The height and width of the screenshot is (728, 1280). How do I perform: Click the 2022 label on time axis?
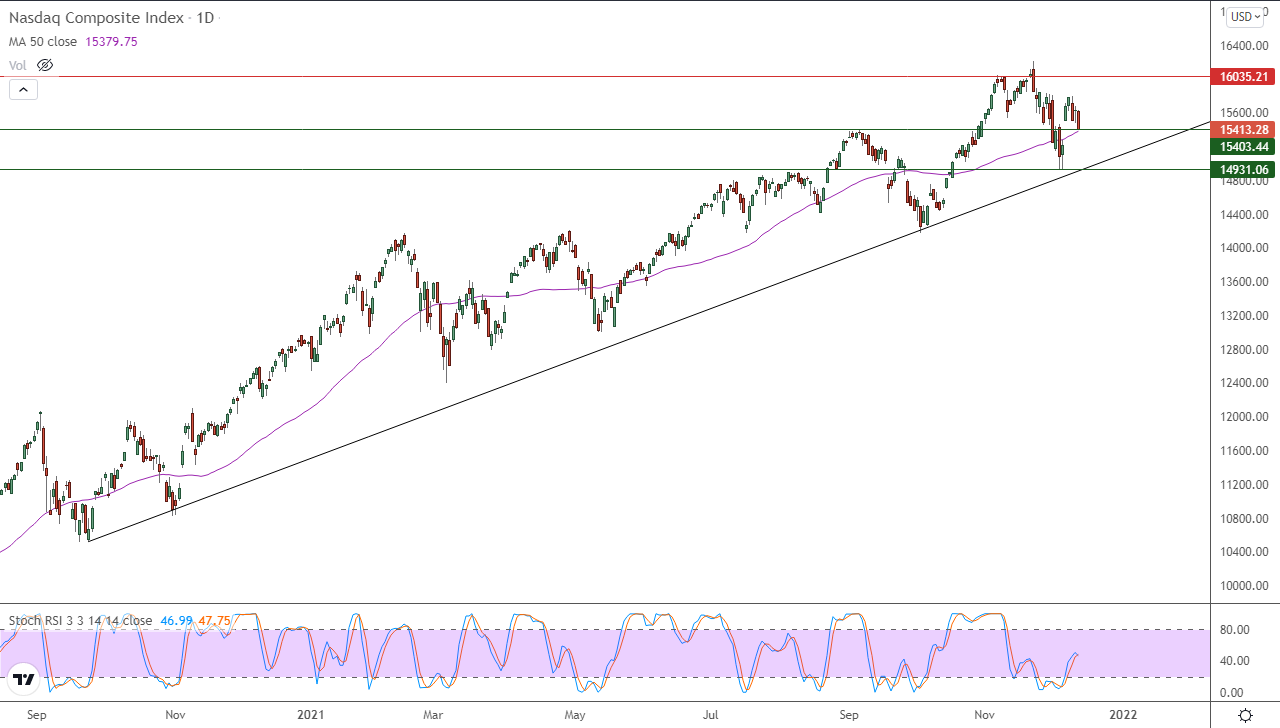[1123, 715]
